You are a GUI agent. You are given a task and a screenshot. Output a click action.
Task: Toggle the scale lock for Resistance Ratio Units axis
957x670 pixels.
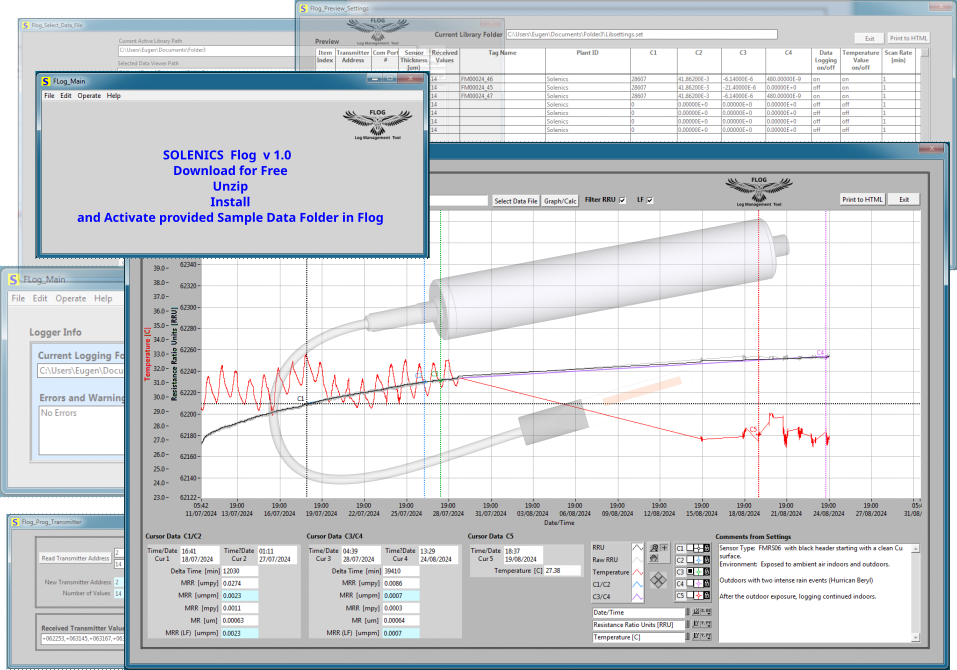click(688, 624)
